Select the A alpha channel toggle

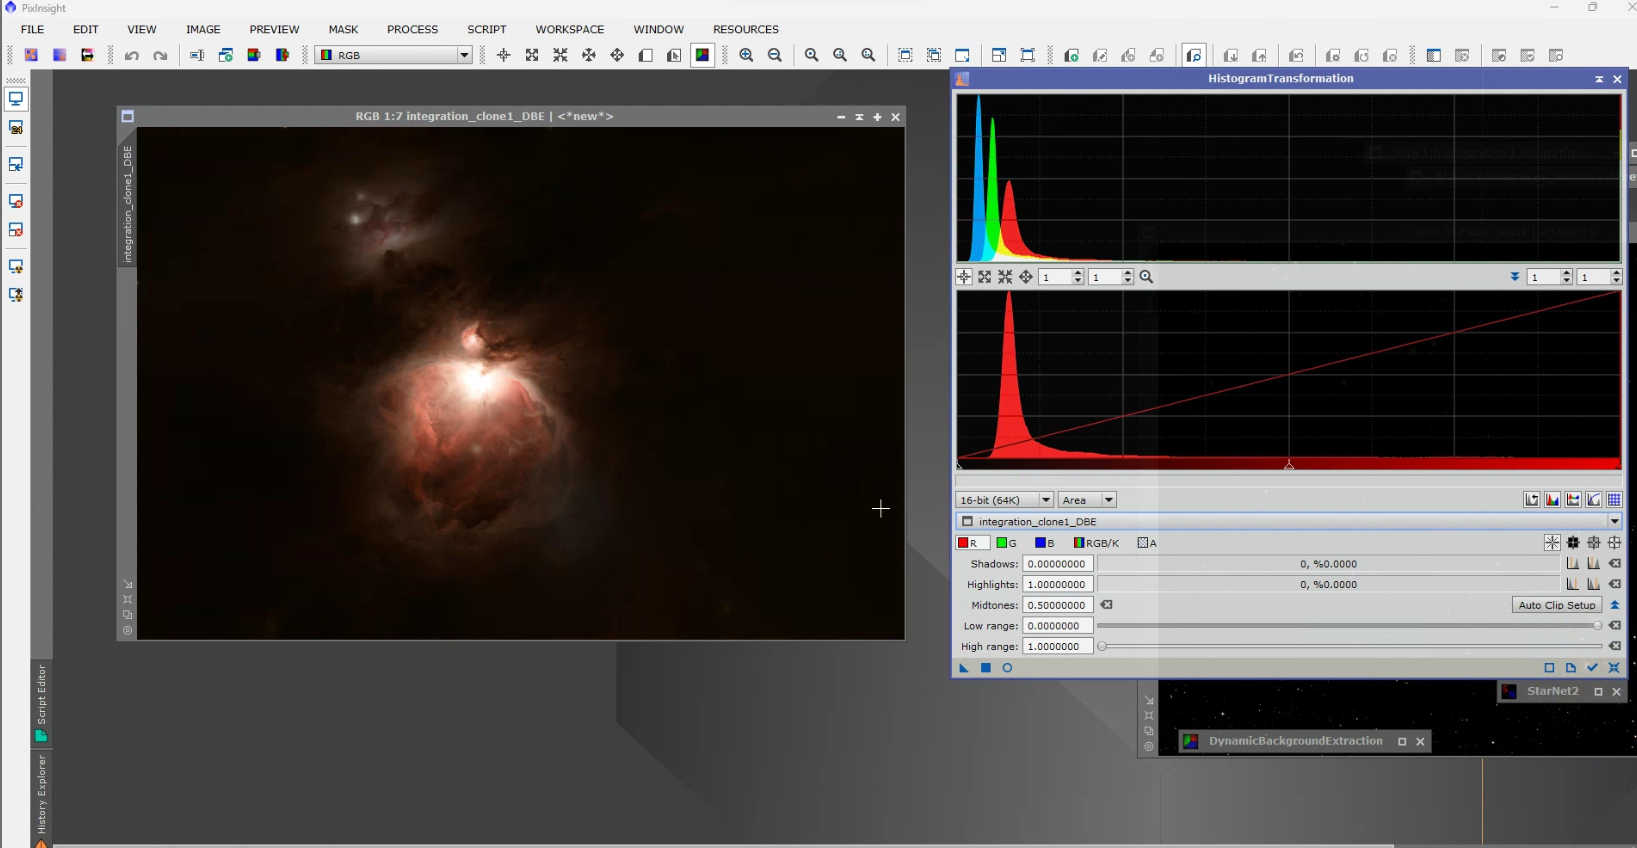tap(1147, 543)
